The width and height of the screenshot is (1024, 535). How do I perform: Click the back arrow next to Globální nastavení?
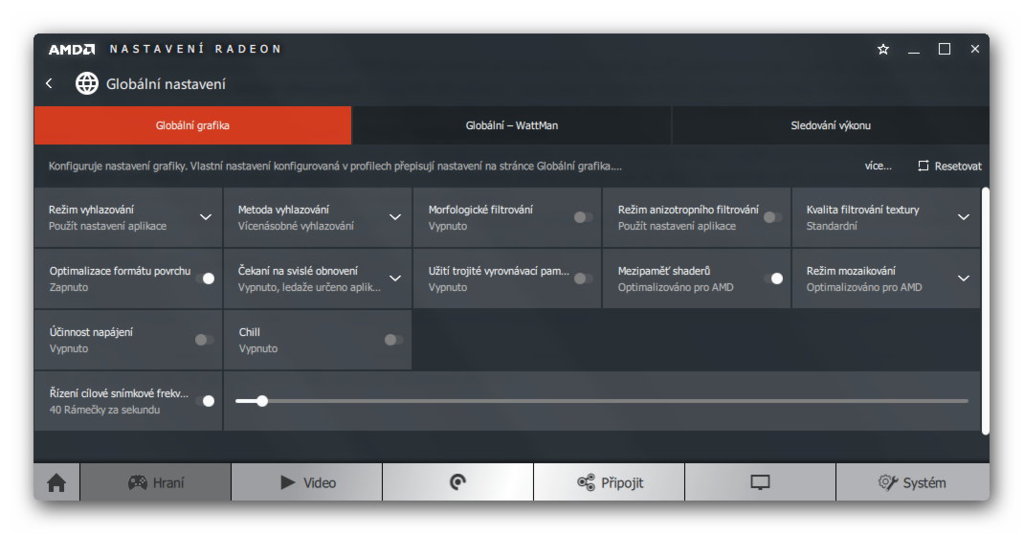[x=49, y=84]
